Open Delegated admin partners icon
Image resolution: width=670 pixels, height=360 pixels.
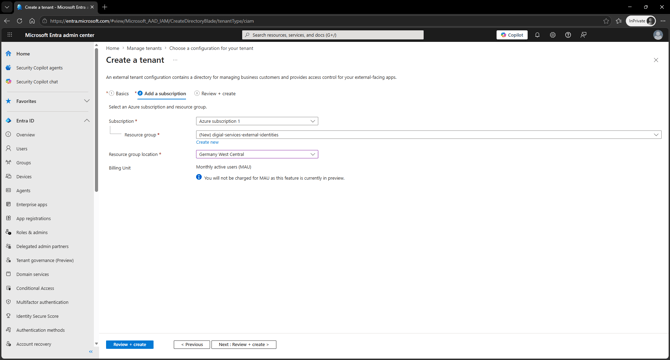coord(9,246)
